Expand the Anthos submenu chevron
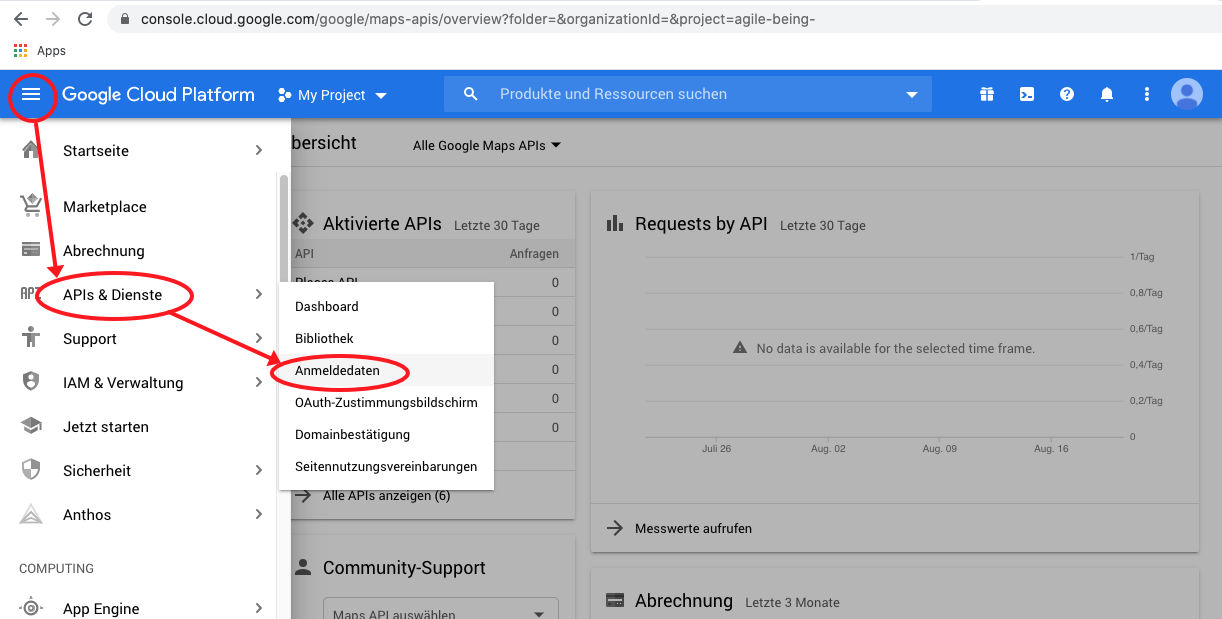The height and width of the screenshot is (619, 1222). point(258,514)
